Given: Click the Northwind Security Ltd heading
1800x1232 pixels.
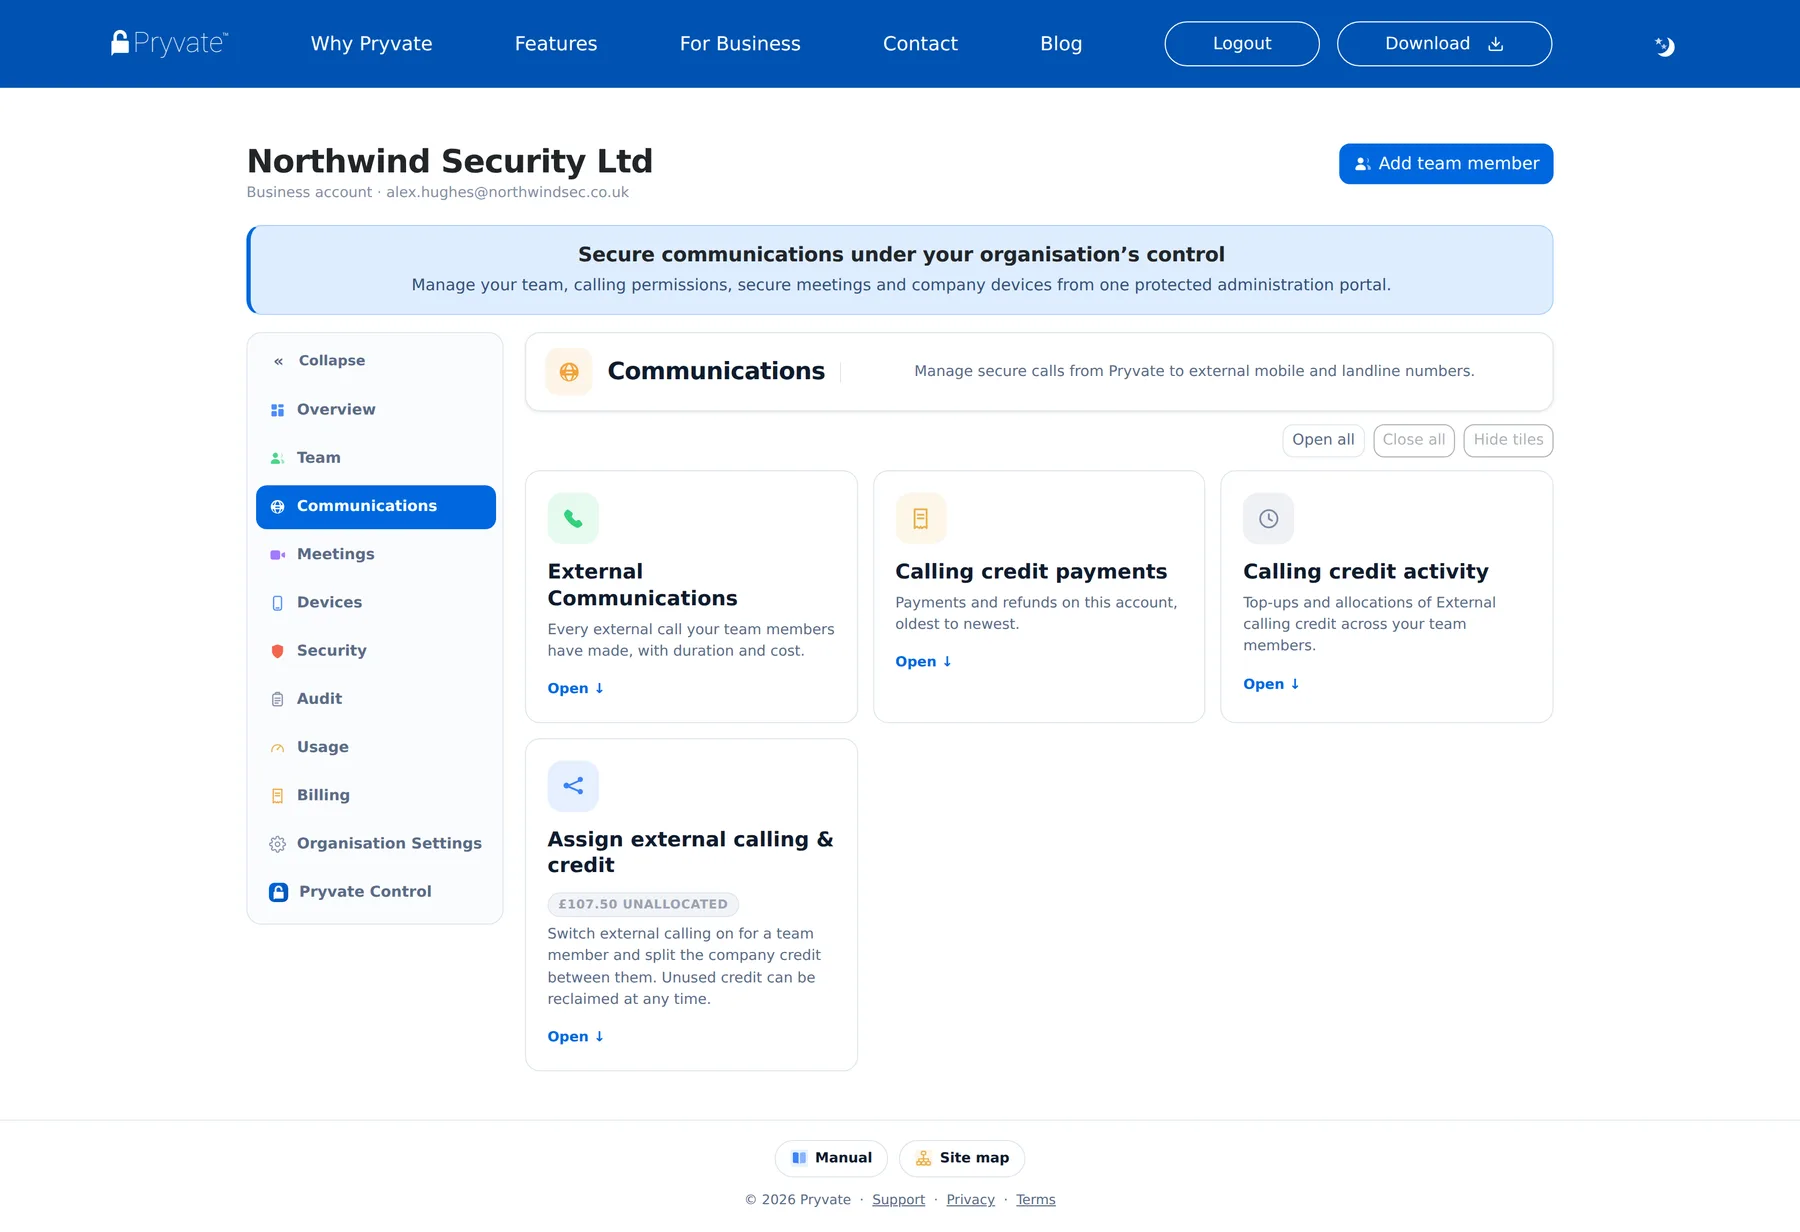Looking at the screenshot, I should tap(450, 161).
